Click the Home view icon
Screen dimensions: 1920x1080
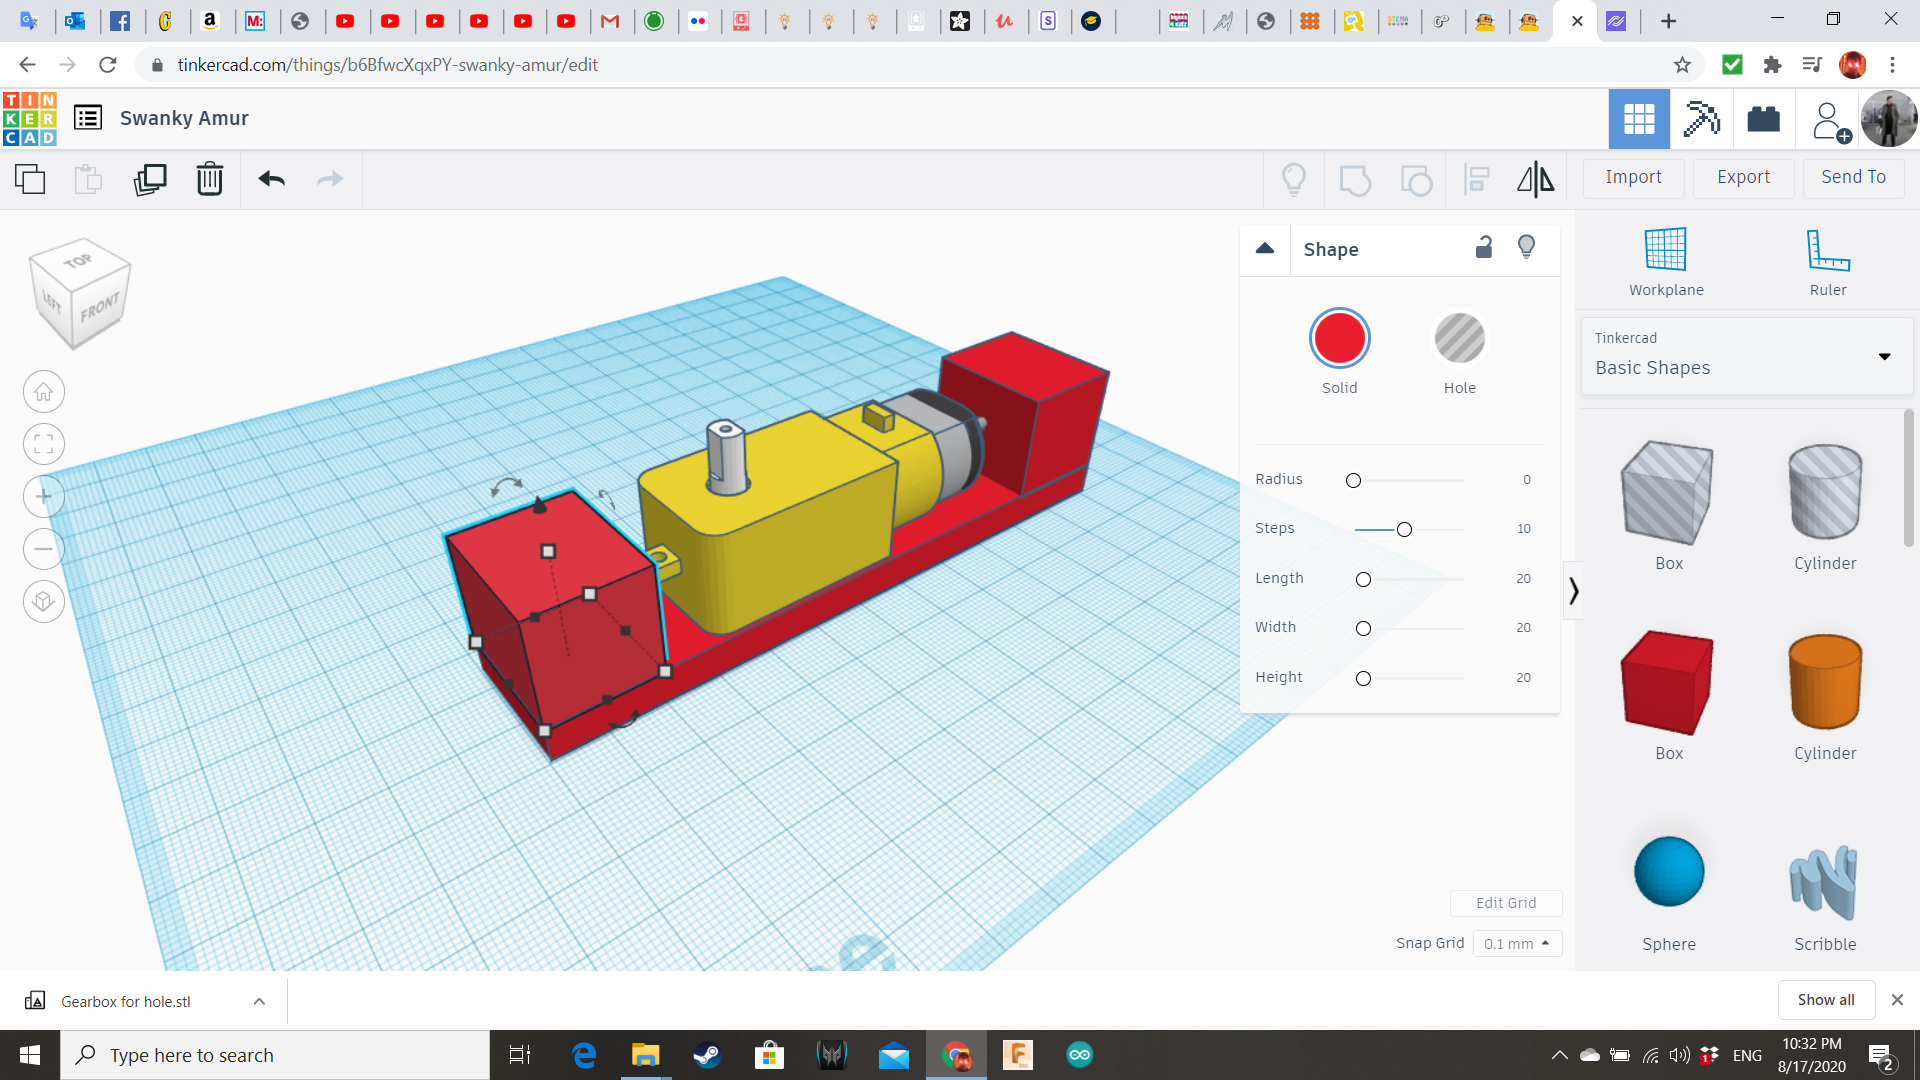[x=44, y=392]
